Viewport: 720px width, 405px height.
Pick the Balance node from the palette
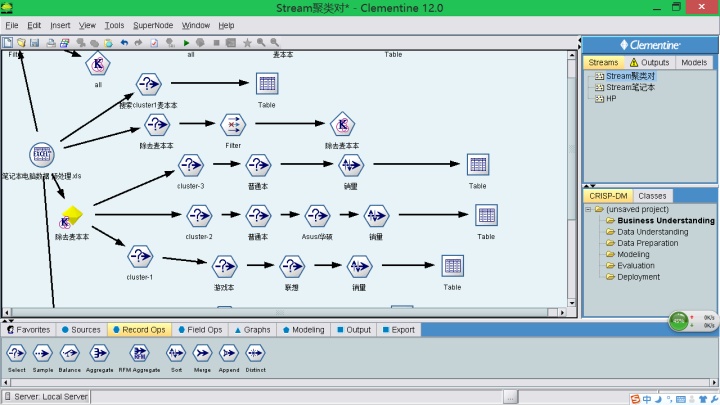(x=69, y=353)
